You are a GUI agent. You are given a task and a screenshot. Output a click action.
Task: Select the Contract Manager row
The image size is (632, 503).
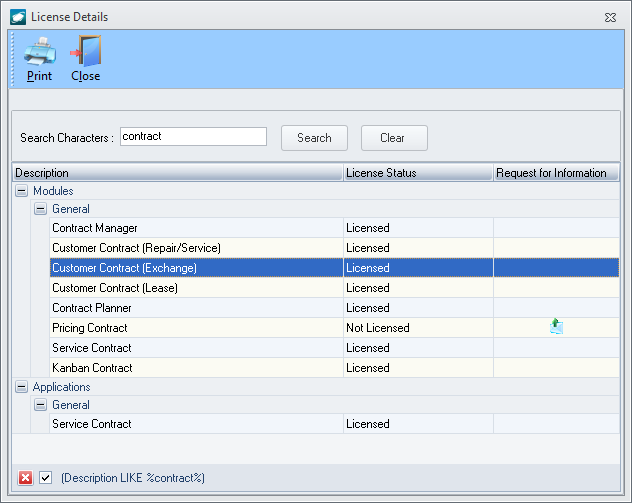[x=335, y=228]
